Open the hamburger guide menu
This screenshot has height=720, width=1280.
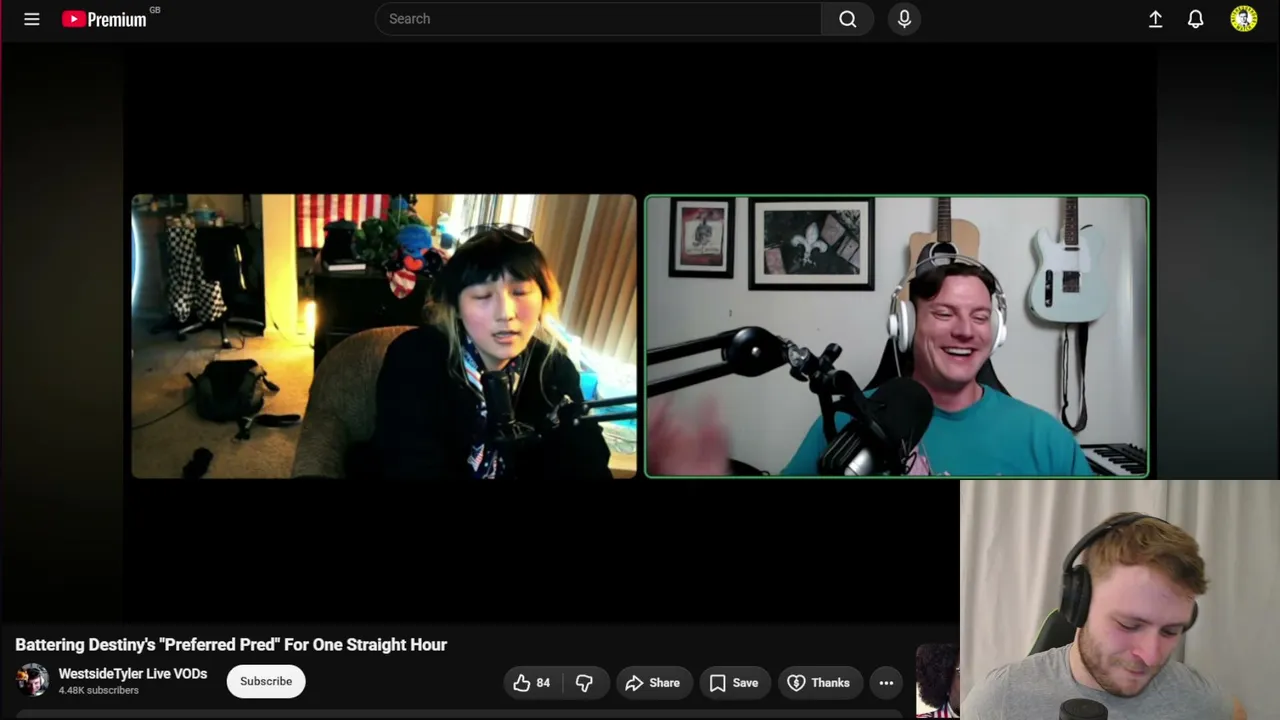[x=32, y=19]
